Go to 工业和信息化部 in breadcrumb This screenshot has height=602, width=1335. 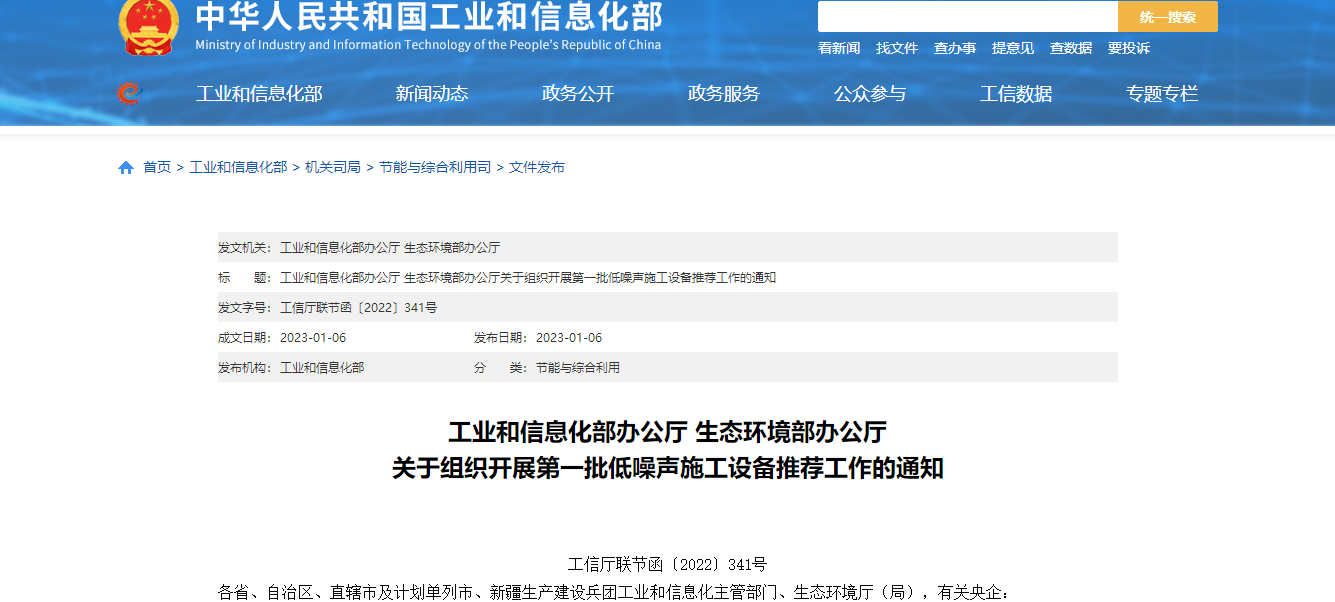tap(238, 168)
